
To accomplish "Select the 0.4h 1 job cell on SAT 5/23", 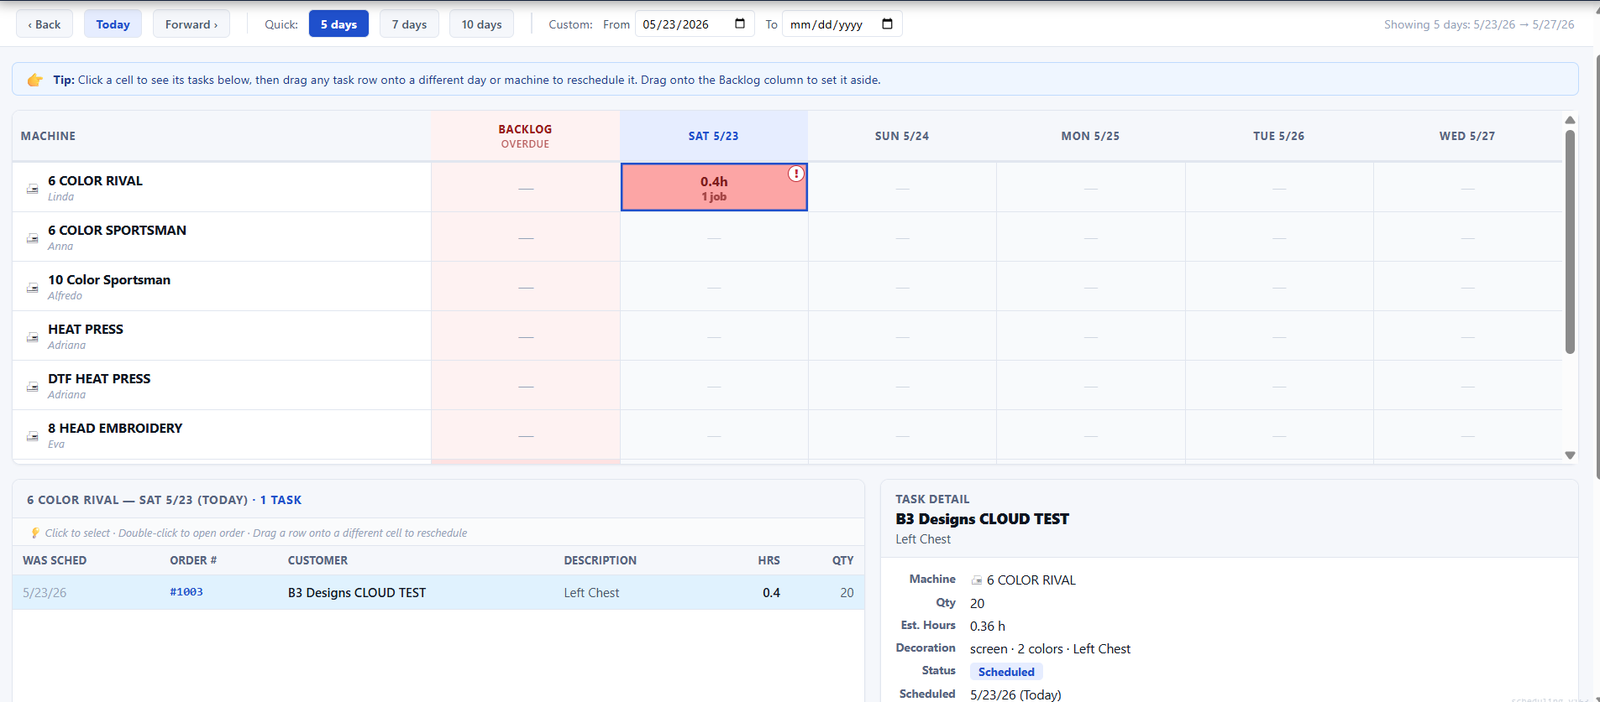I will [x=714, y=187].
